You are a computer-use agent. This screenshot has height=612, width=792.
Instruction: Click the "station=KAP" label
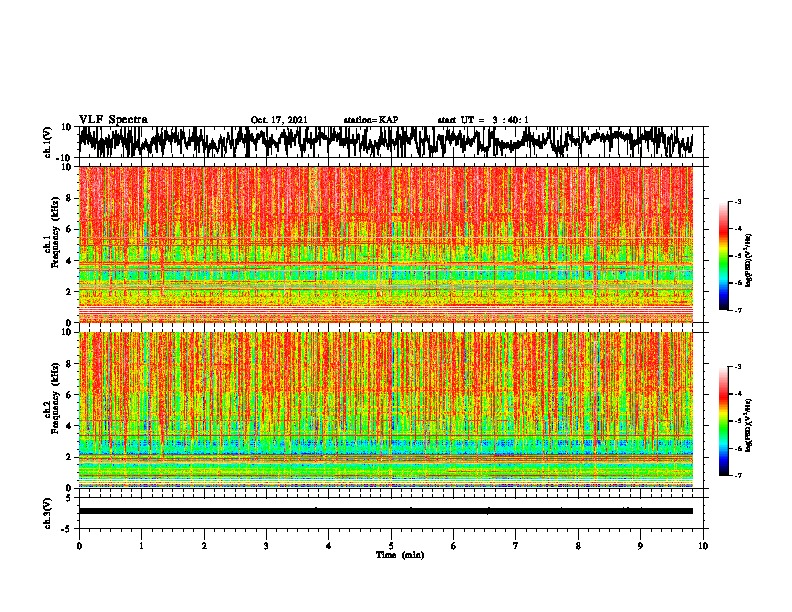[x=371, y=120]
